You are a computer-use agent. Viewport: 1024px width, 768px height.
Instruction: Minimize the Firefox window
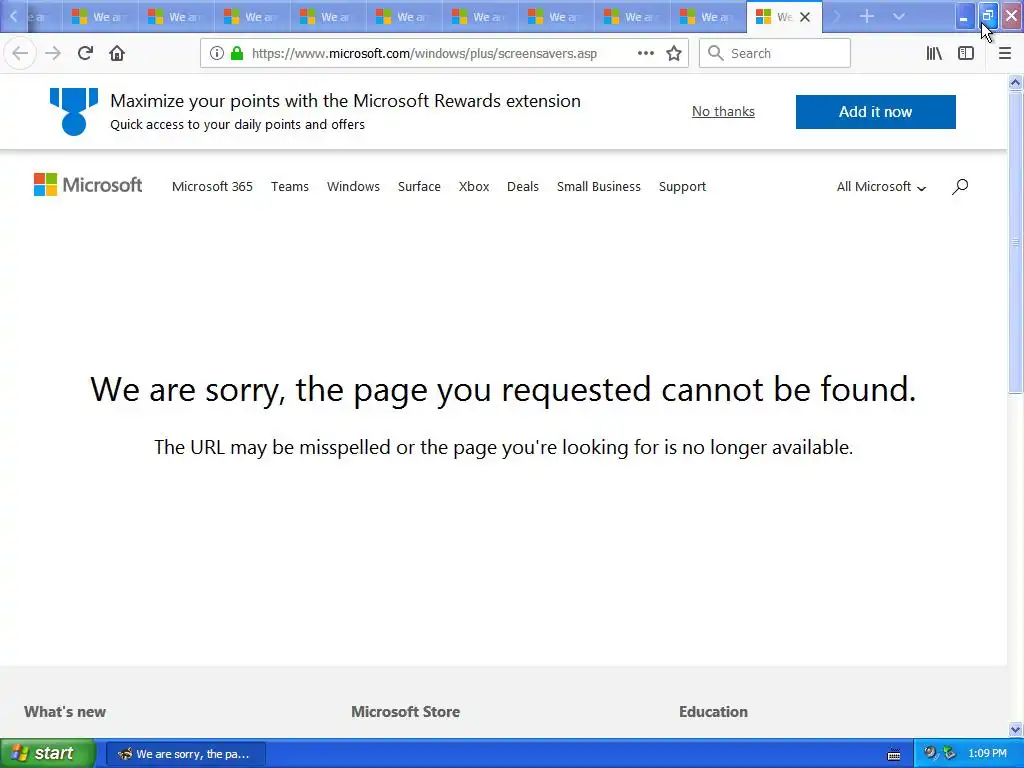(x=964, y=16)
